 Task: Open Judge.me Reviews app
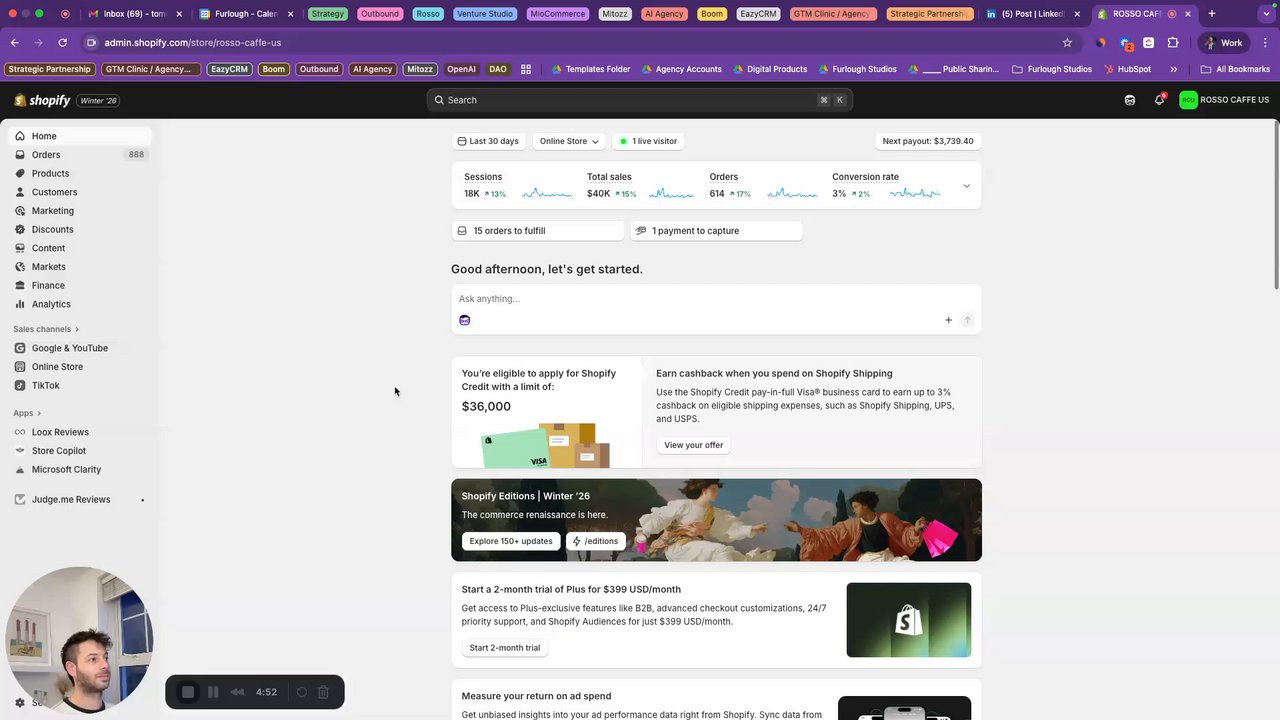78,499
